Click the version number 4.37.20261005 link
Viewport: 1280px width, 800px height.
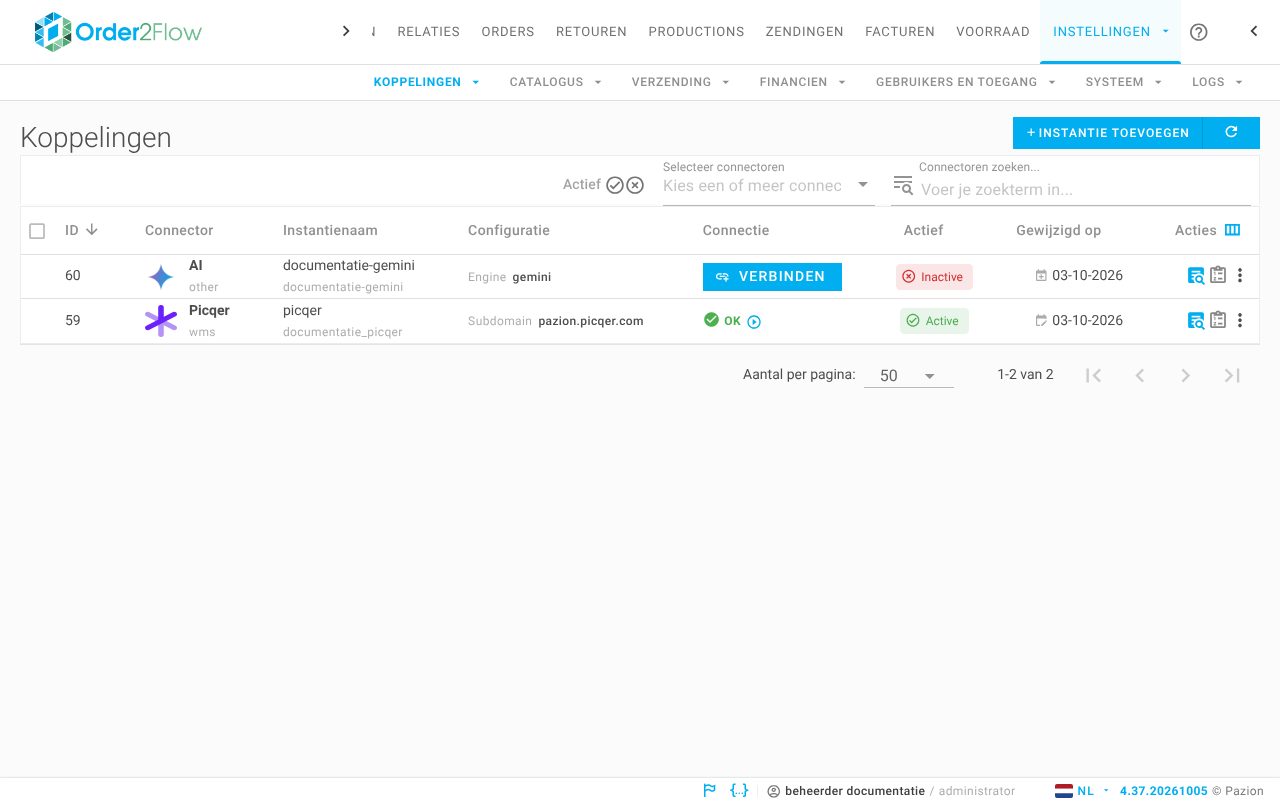click(1163, 791)
